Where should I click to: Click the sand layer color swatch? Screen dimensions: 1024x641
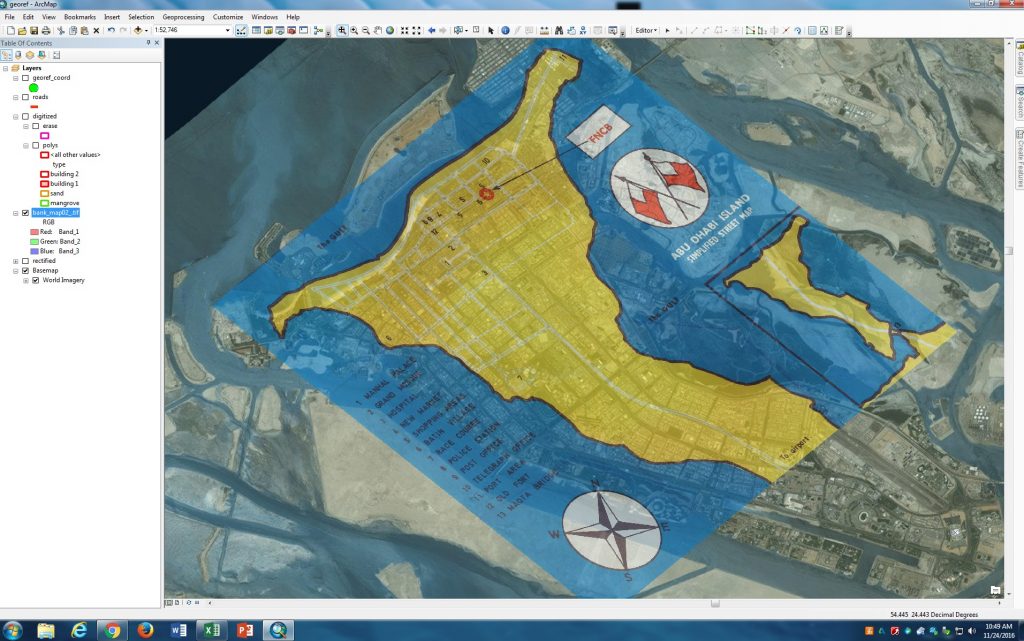point(44,193)
